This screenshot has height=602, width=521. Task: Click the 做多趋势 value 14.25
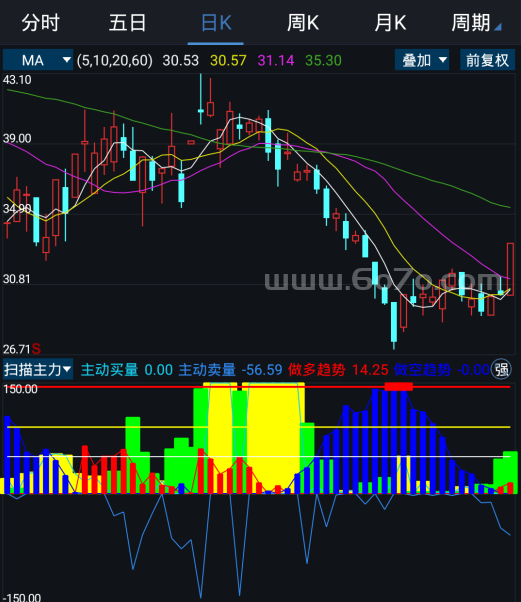tap(370, 370)
